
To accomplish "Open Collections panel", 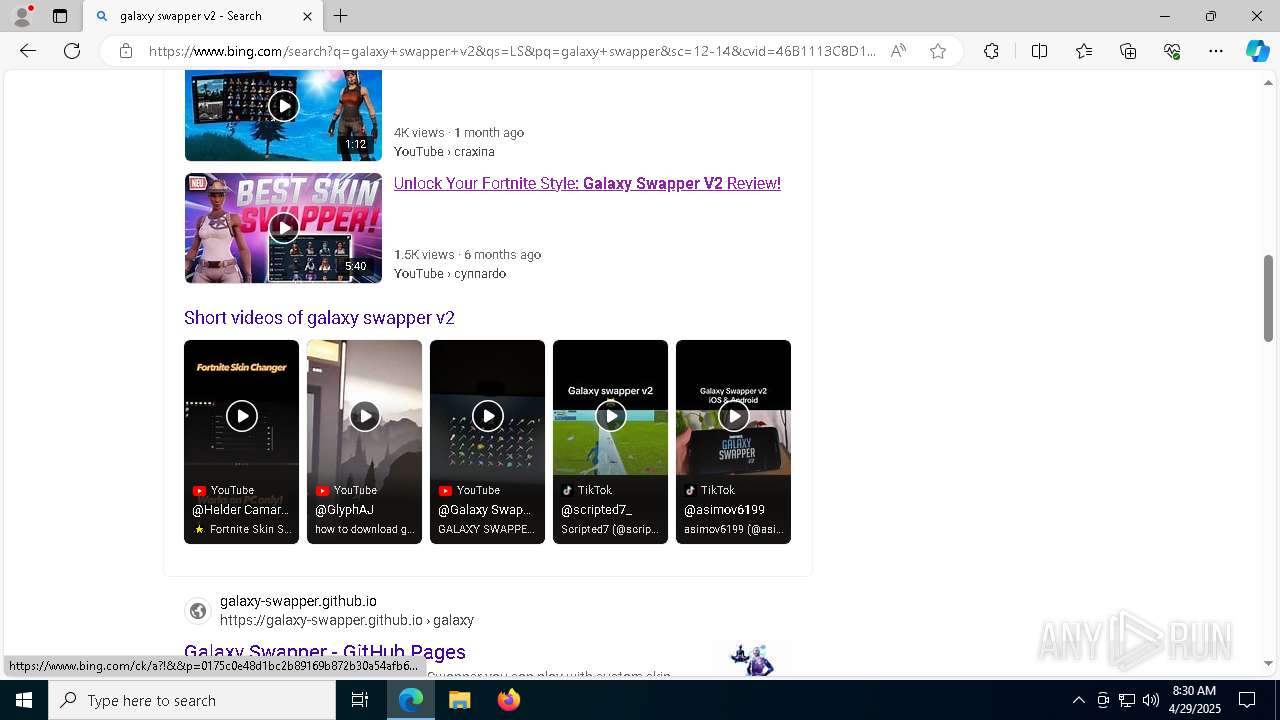I will [x=1128, y=51].
